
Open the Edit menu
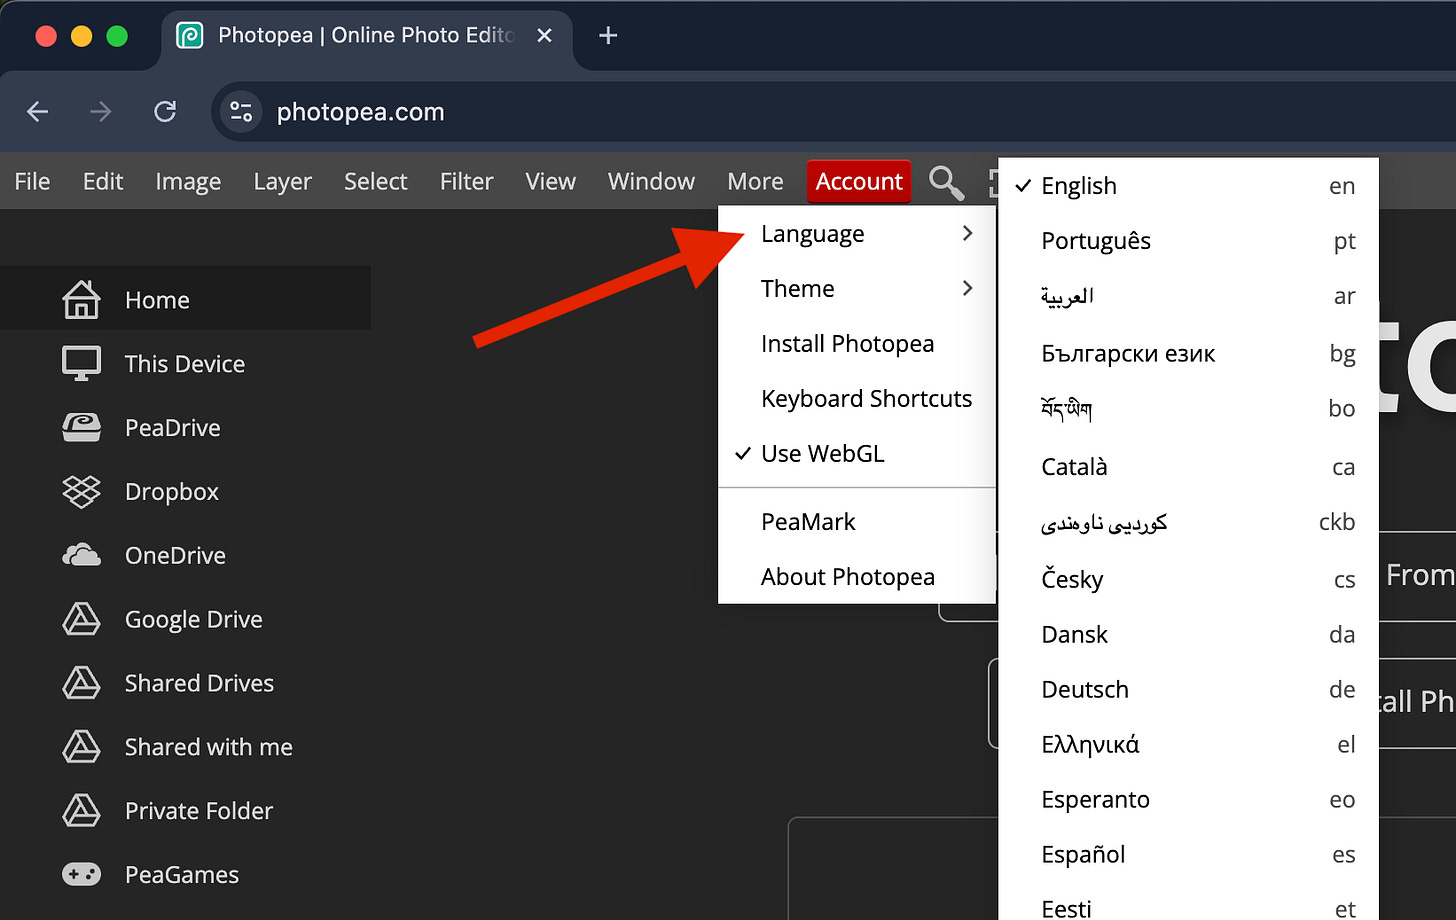(103, 181)
